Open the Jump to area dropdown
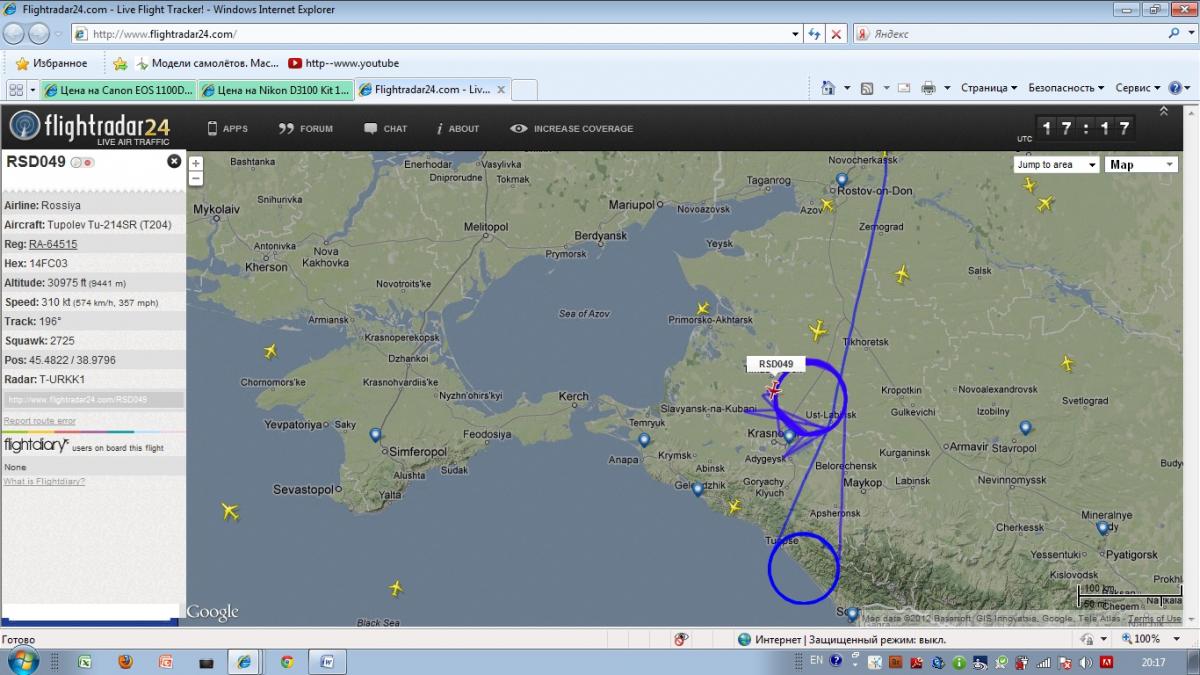1200x675 pixels. pos(1056,164)
